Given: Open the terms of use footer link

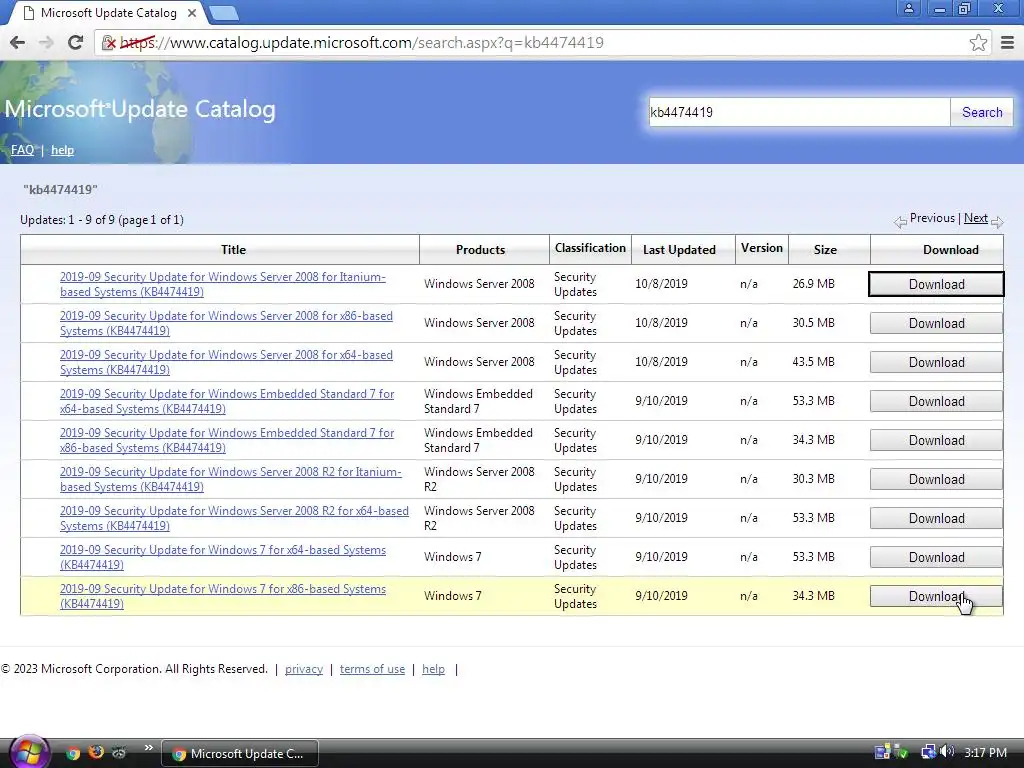Looking at the screenshot, I should click(372, 669).
